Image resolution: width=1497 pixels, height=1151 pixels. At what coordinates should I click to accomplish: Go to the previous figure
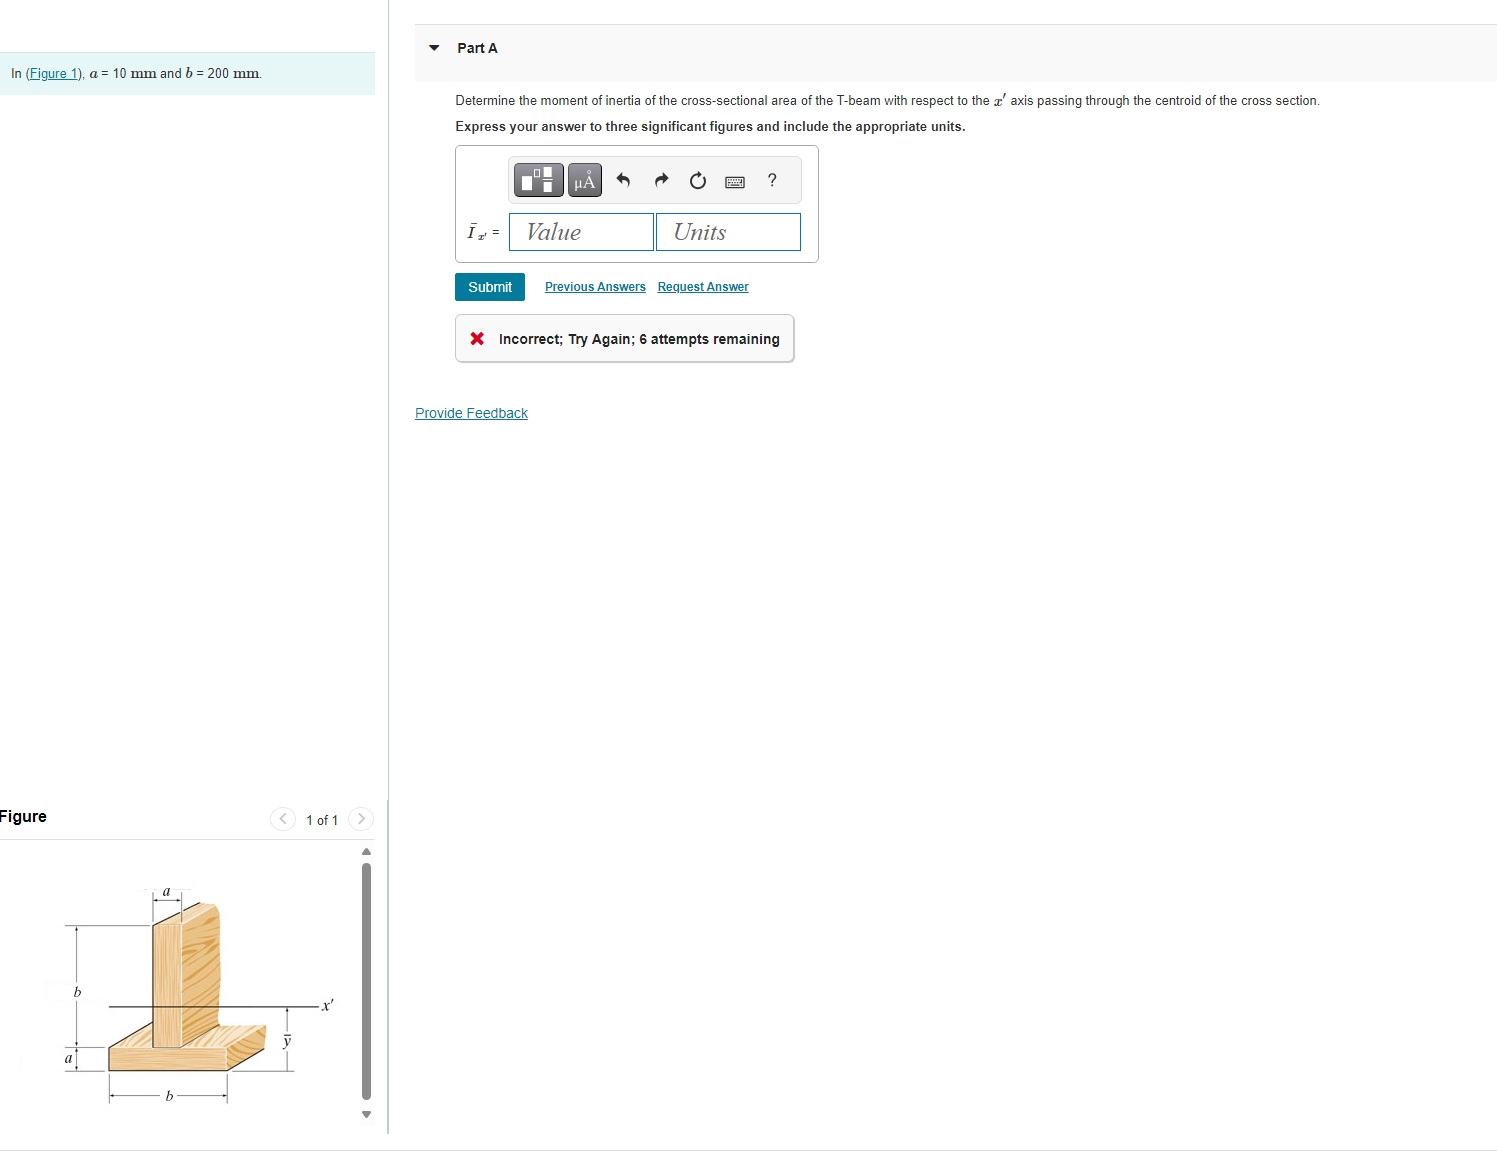coord(283,819)
